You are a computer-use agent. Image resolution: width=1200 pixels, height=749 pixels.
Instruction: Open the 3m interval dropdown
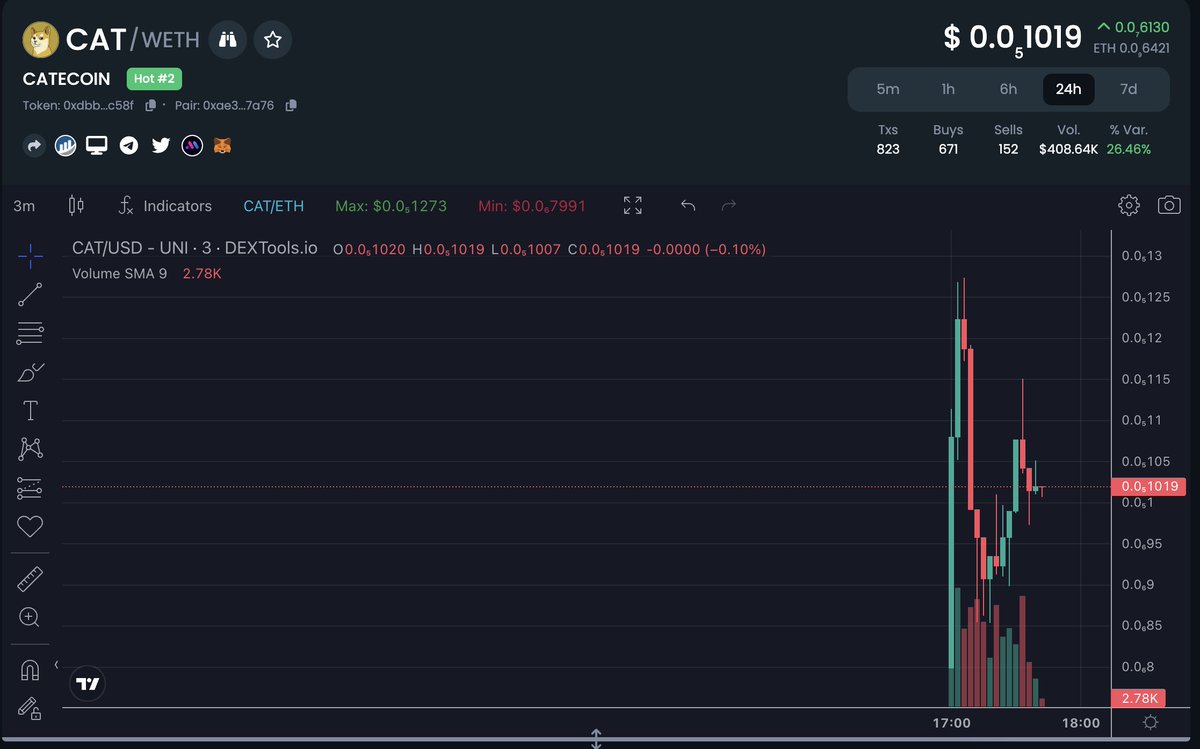click(x=24, y=206)
